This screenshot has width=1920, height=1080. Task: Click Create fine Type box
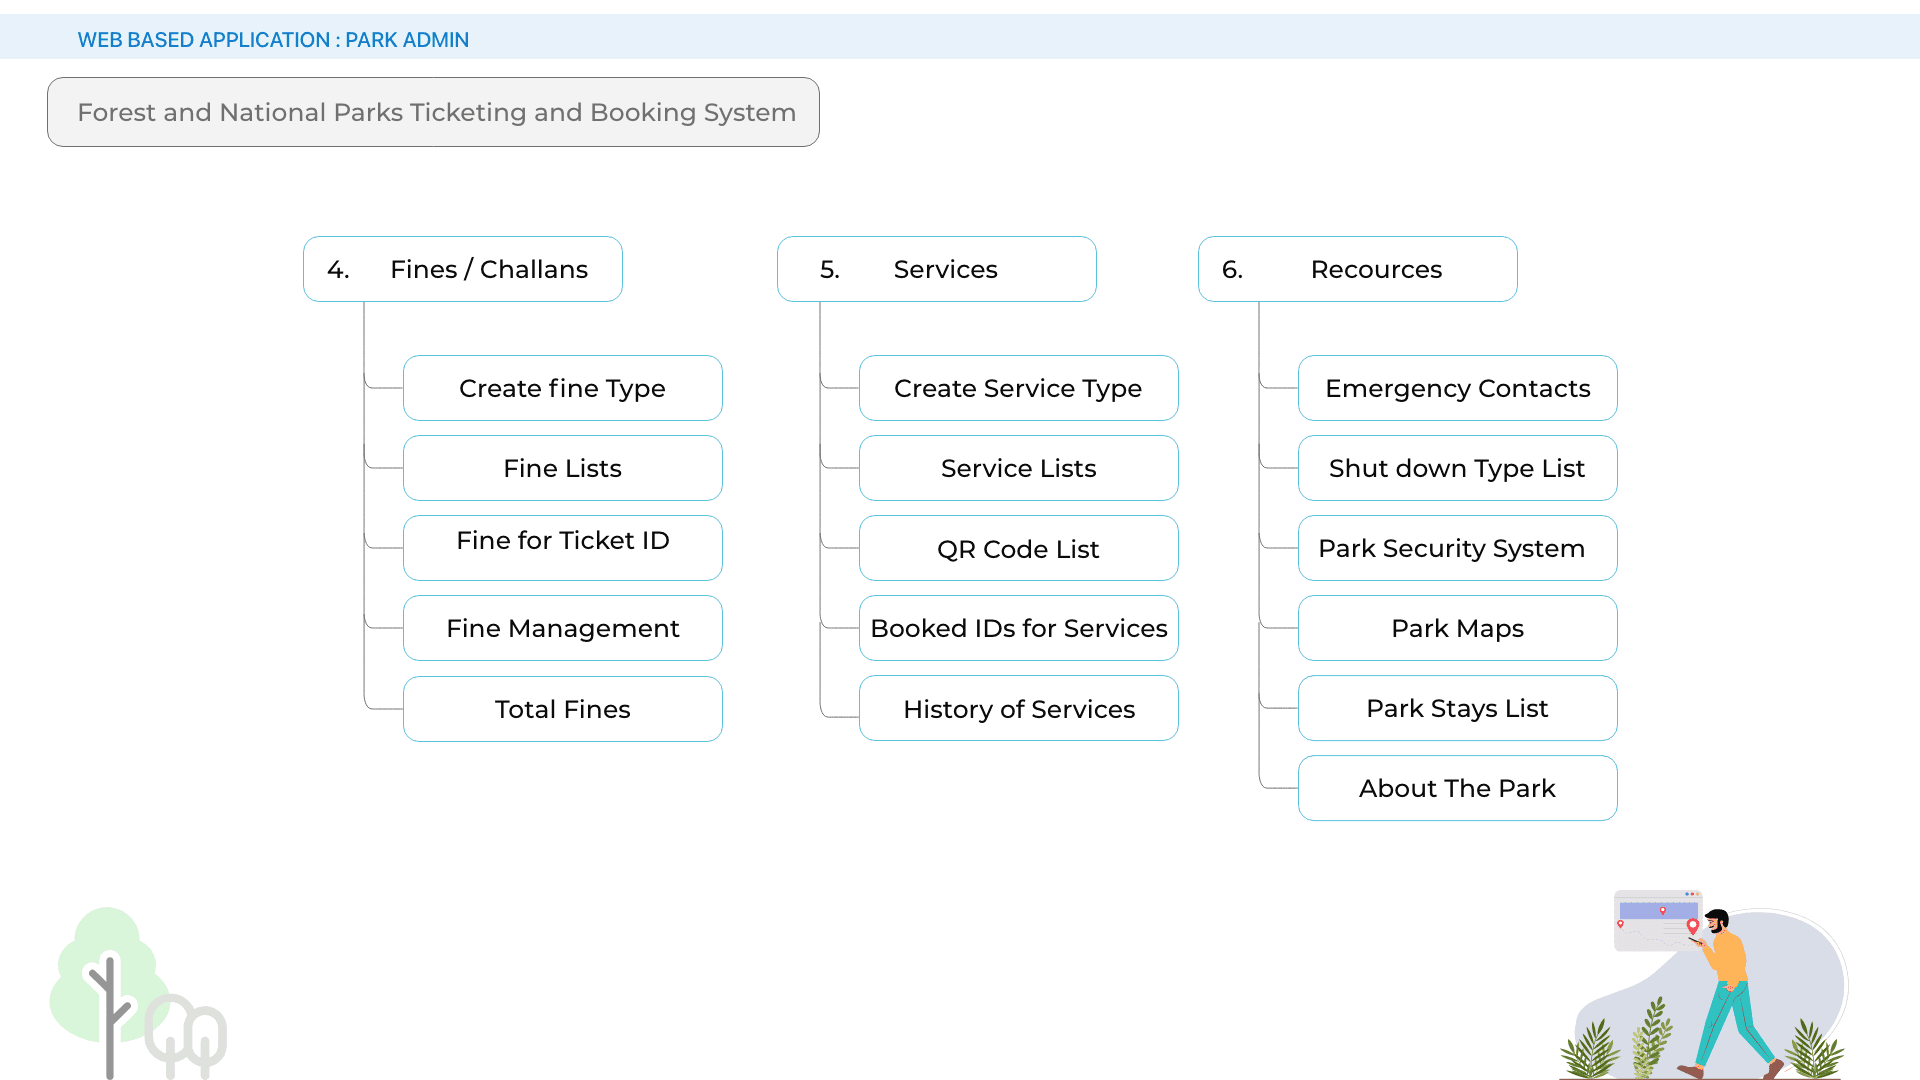562,388
